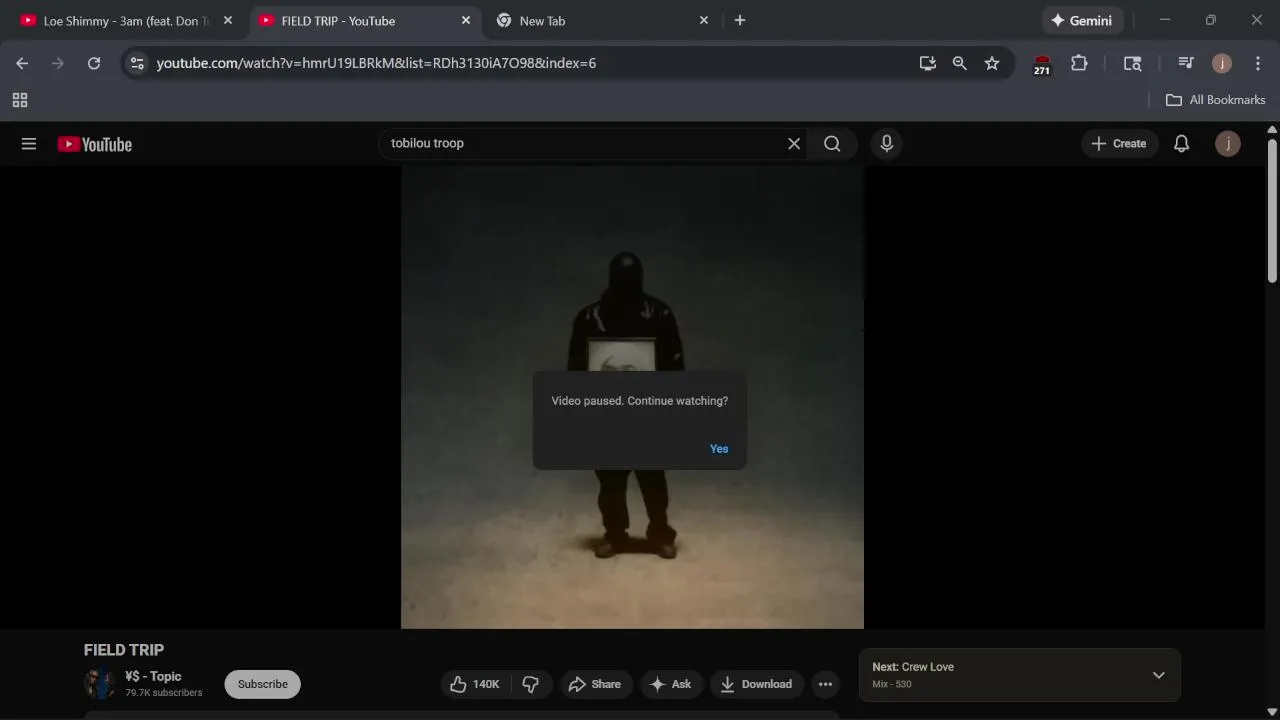Image resolution: width=1280 pixels, height=720 pixels.
Task: Dislike the FIELD TRIP video
Action: pyautogui.click(x=531, y=684)
